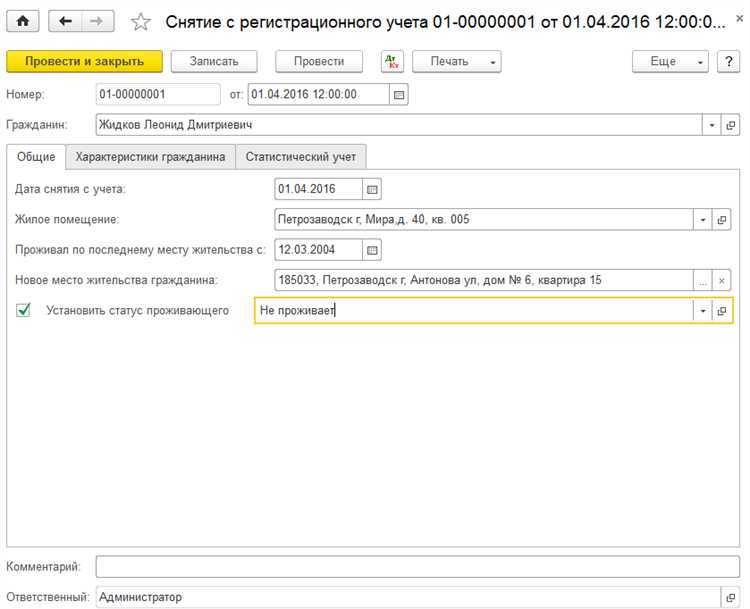This screenshot has height=609, width=750.
Task: Go to the home page icon
Action: 22,22
